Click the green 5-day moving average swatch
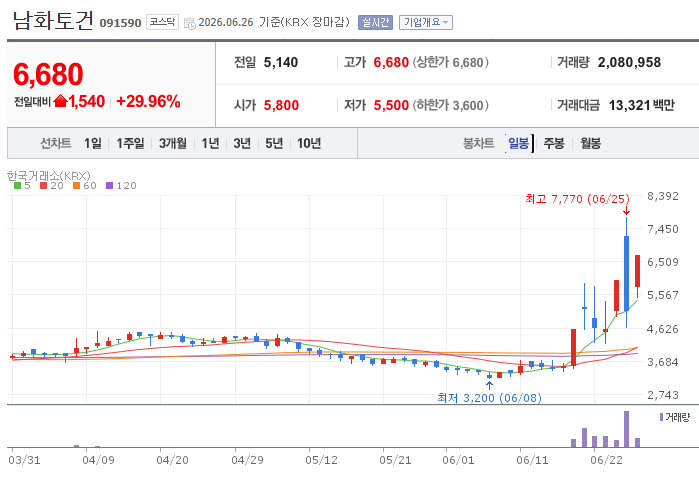699x477 pixels. 17,185
